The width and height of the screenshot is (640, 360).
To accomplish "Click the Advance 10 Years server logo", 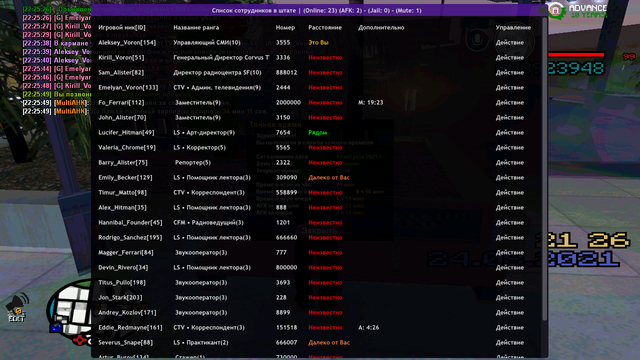I will coord(578,10).
